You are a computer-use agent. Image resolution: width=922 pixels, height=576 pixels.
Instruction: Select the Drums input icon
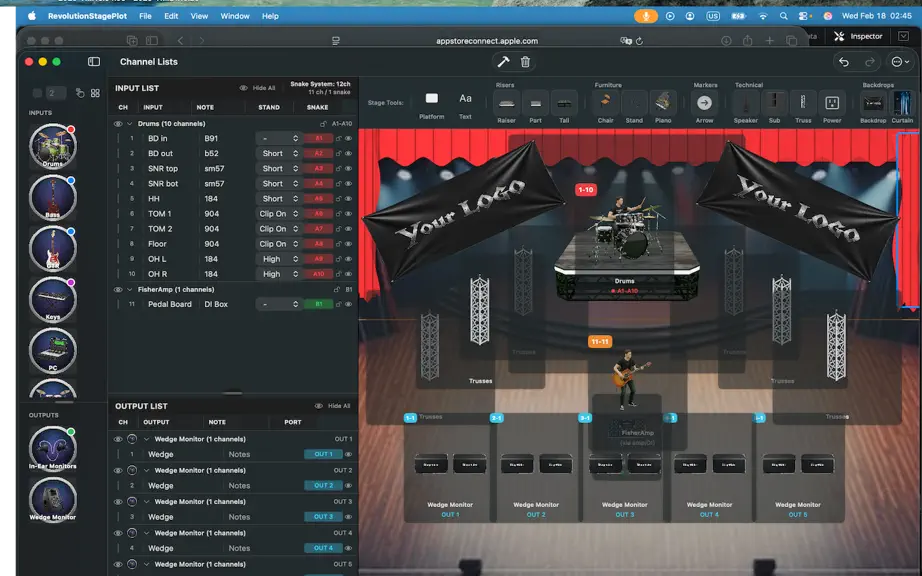pos(53,146)
